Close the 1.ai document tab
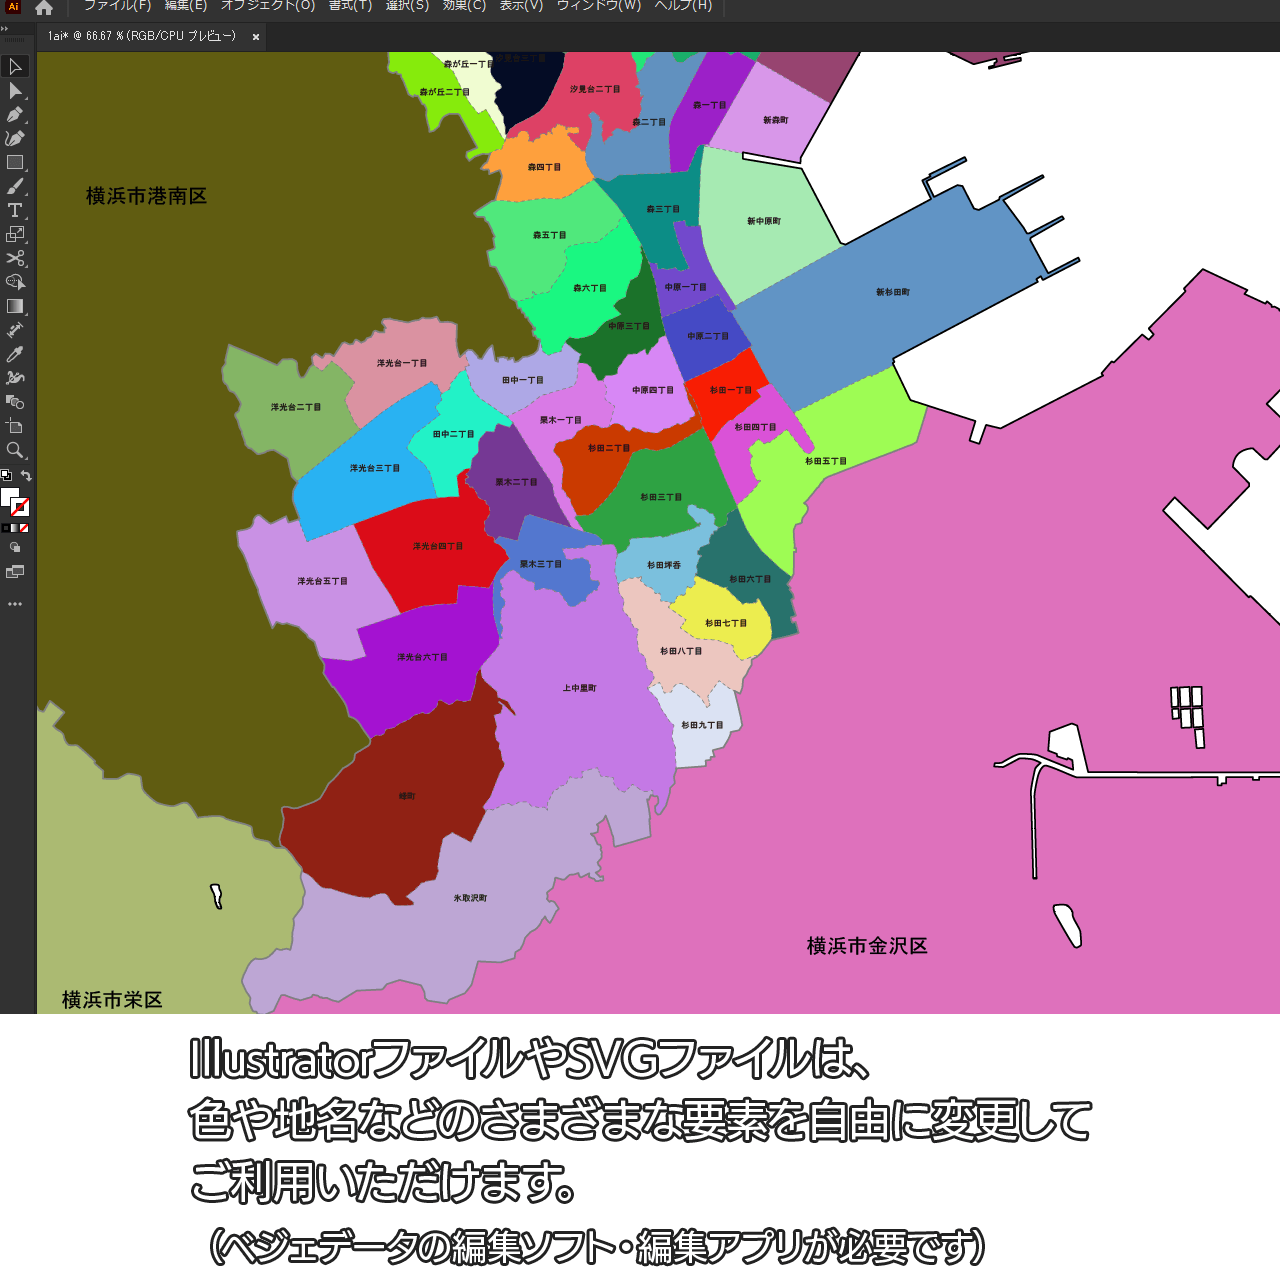The height and width of the screenshot is (1280, 1280). pos(256,37)
